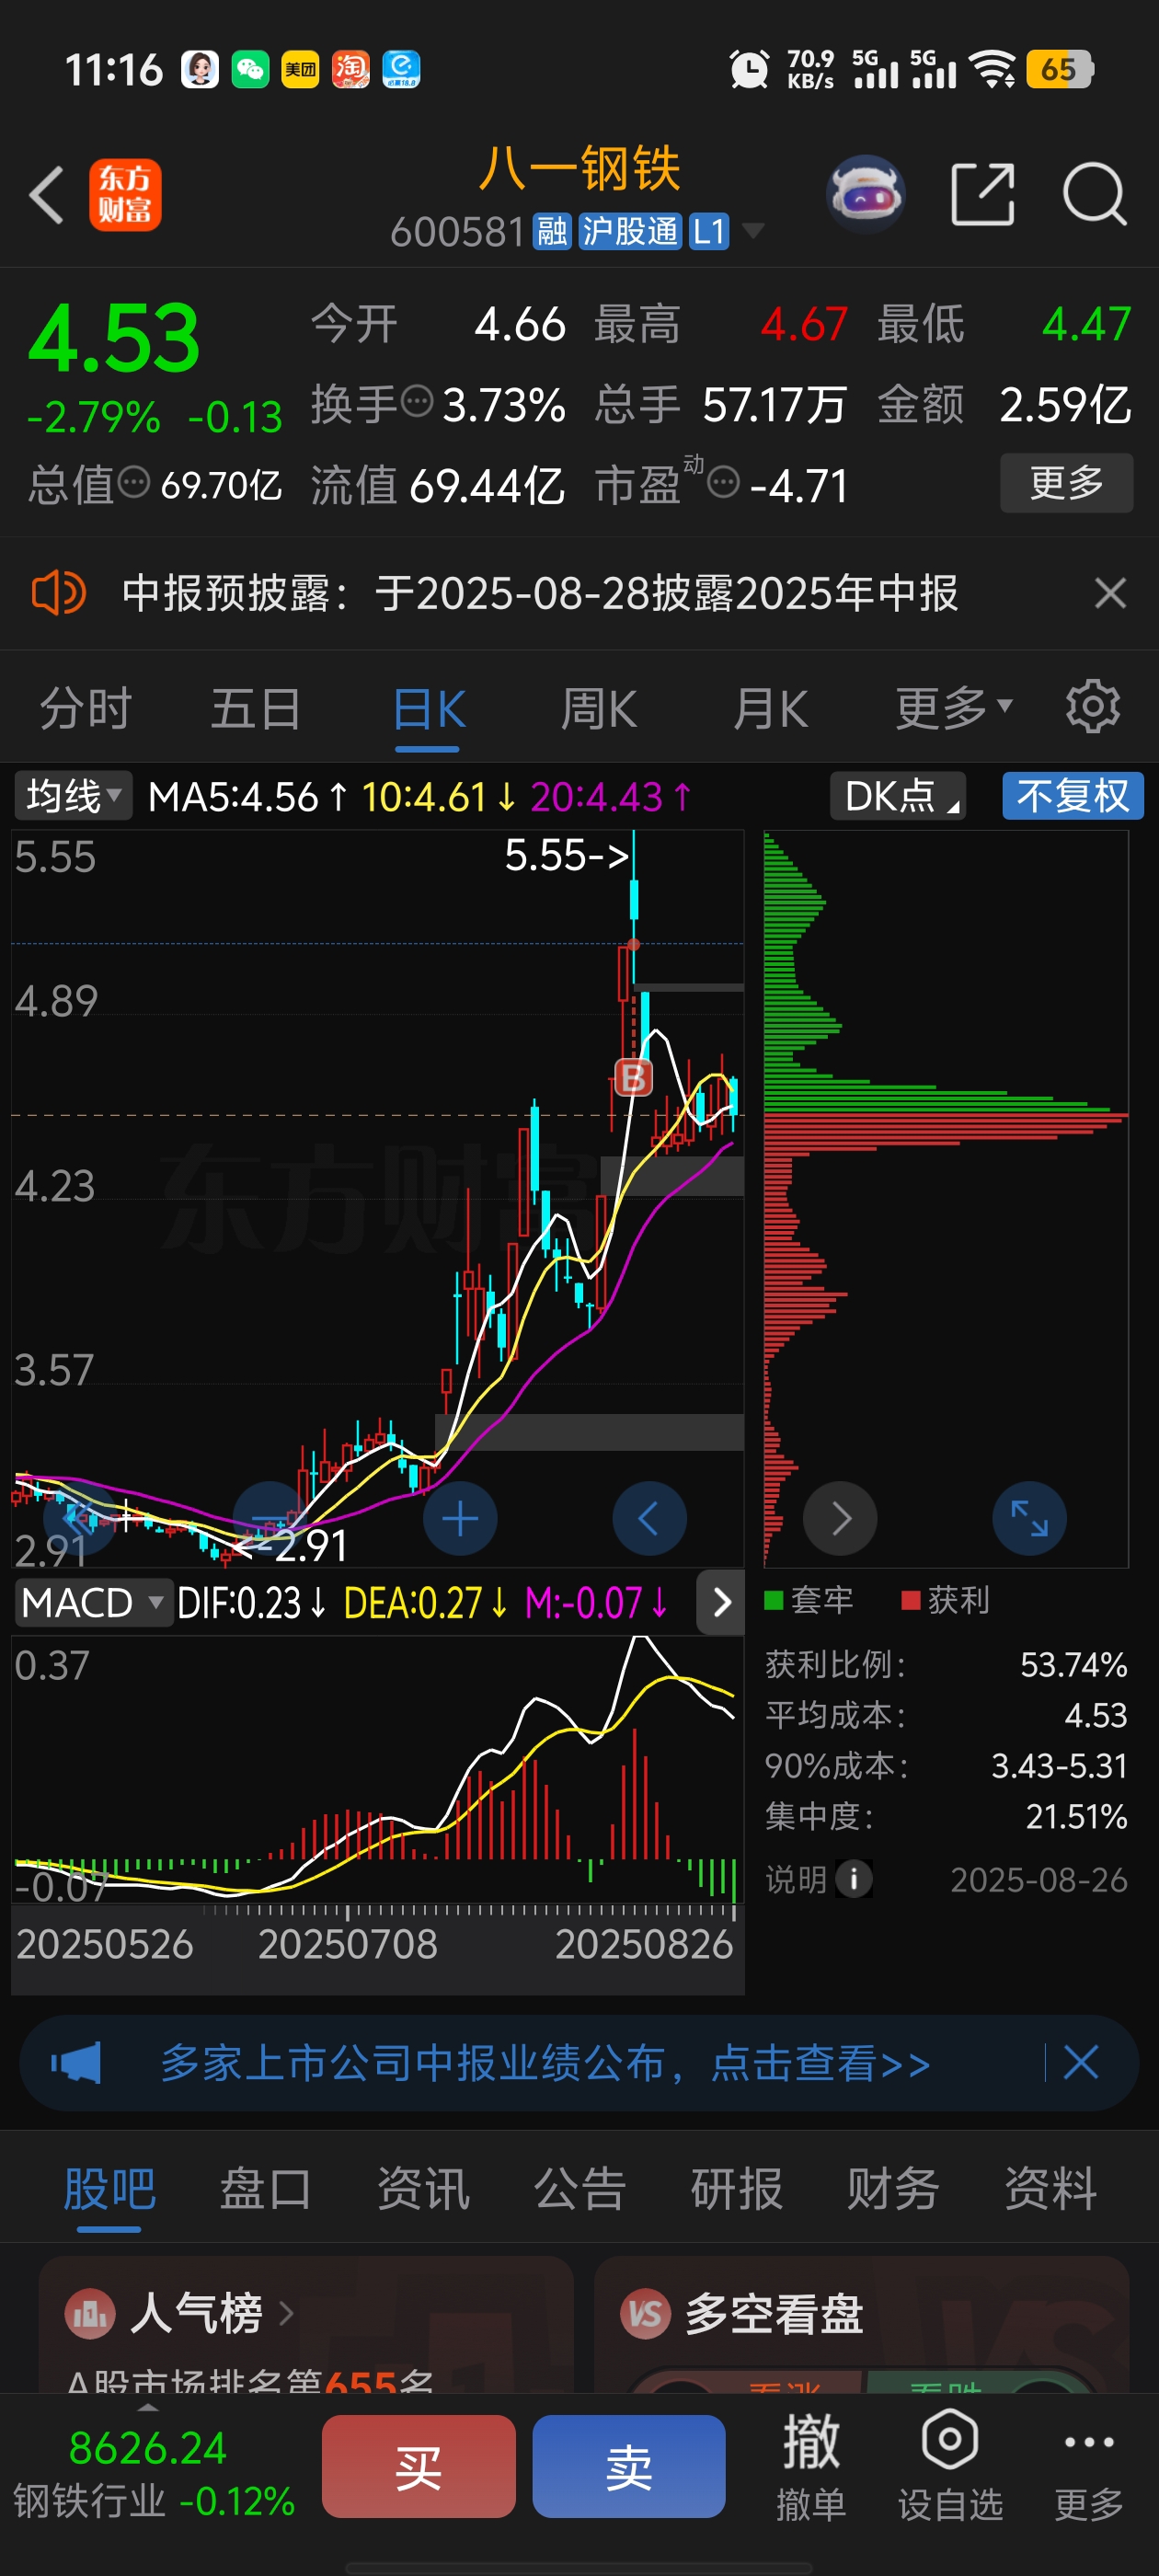Switch to 五日 chart tab
The width and height of the screenshot is (1159, 2576).
256,708
